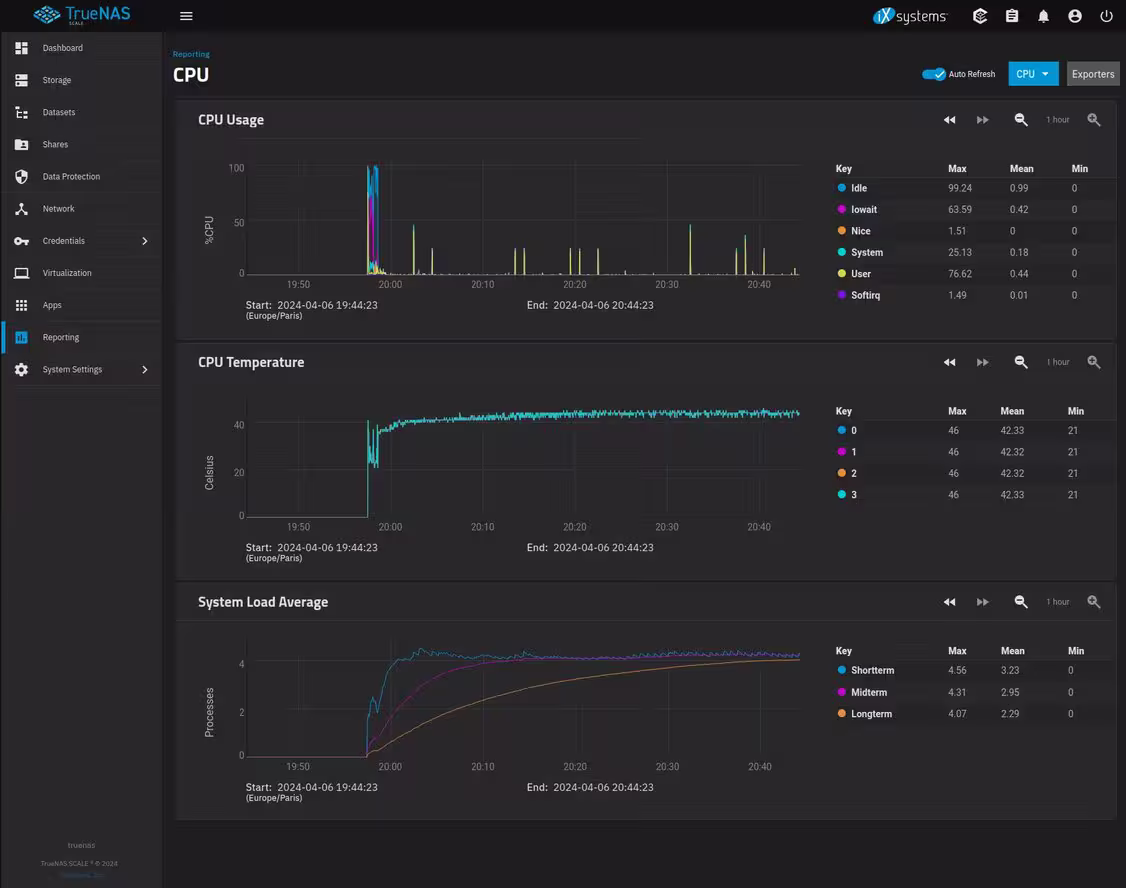This screenshot has width=1126, height=888.
Task: Open the jobs clipboard icon in header
Action: pos(1012,16)
